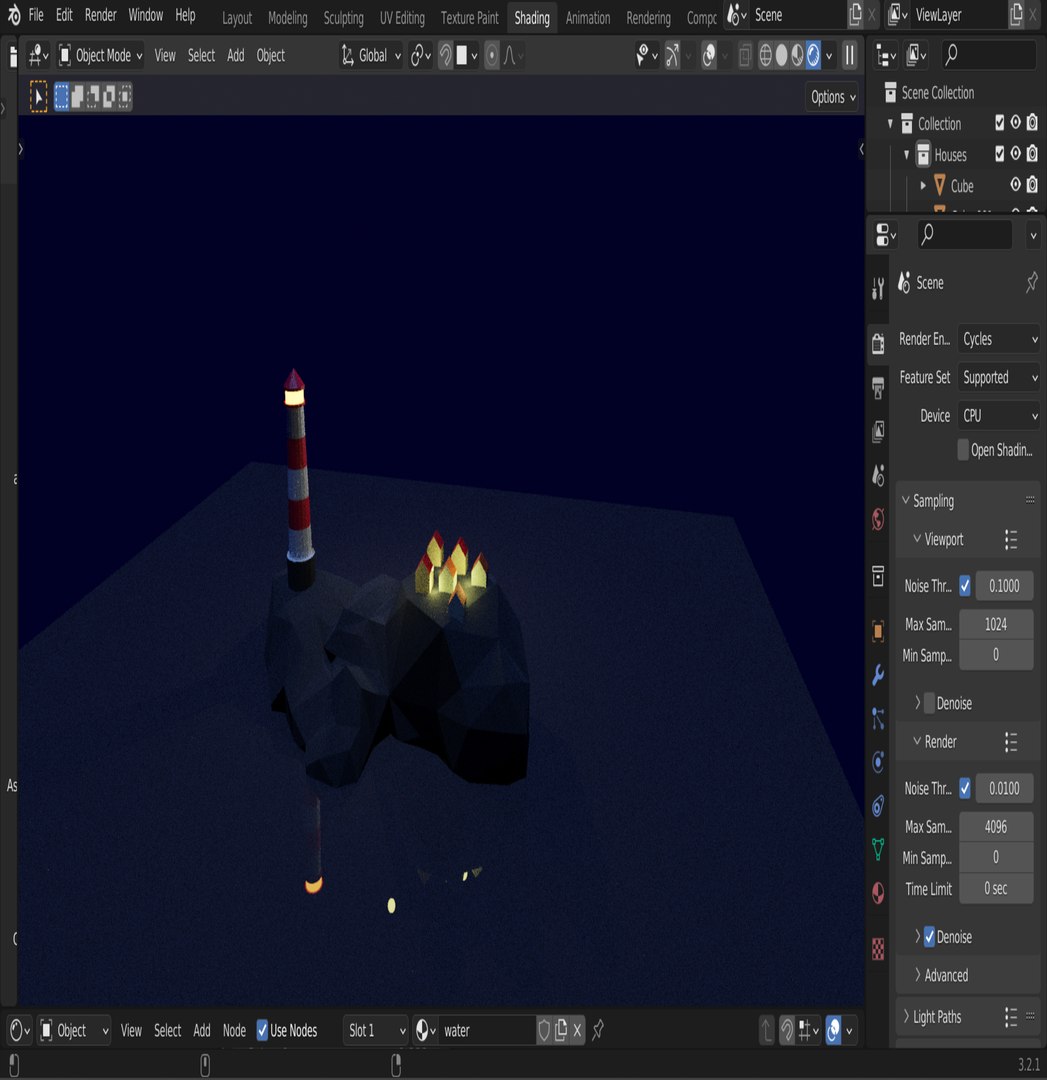Expand the Light Paths panel
The image size is (1047, 1080).
(936, 1017)
